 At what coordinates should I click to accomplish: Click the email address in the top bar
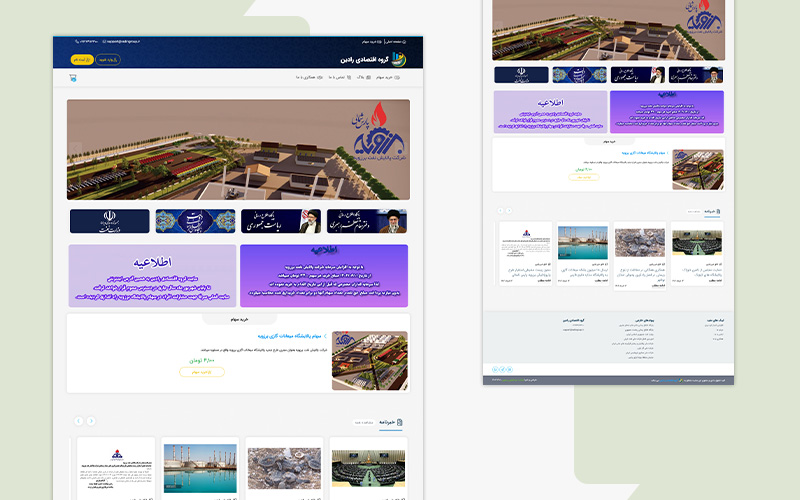click(121, 41)
